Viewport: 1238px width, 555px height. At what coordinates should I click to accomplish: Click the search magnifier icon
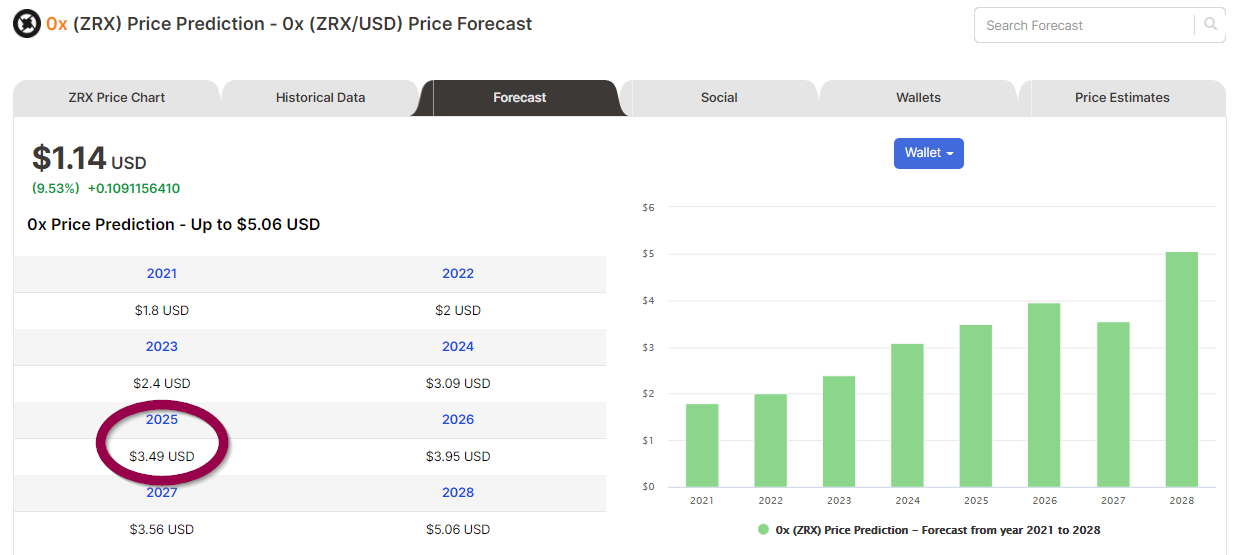1211,25
